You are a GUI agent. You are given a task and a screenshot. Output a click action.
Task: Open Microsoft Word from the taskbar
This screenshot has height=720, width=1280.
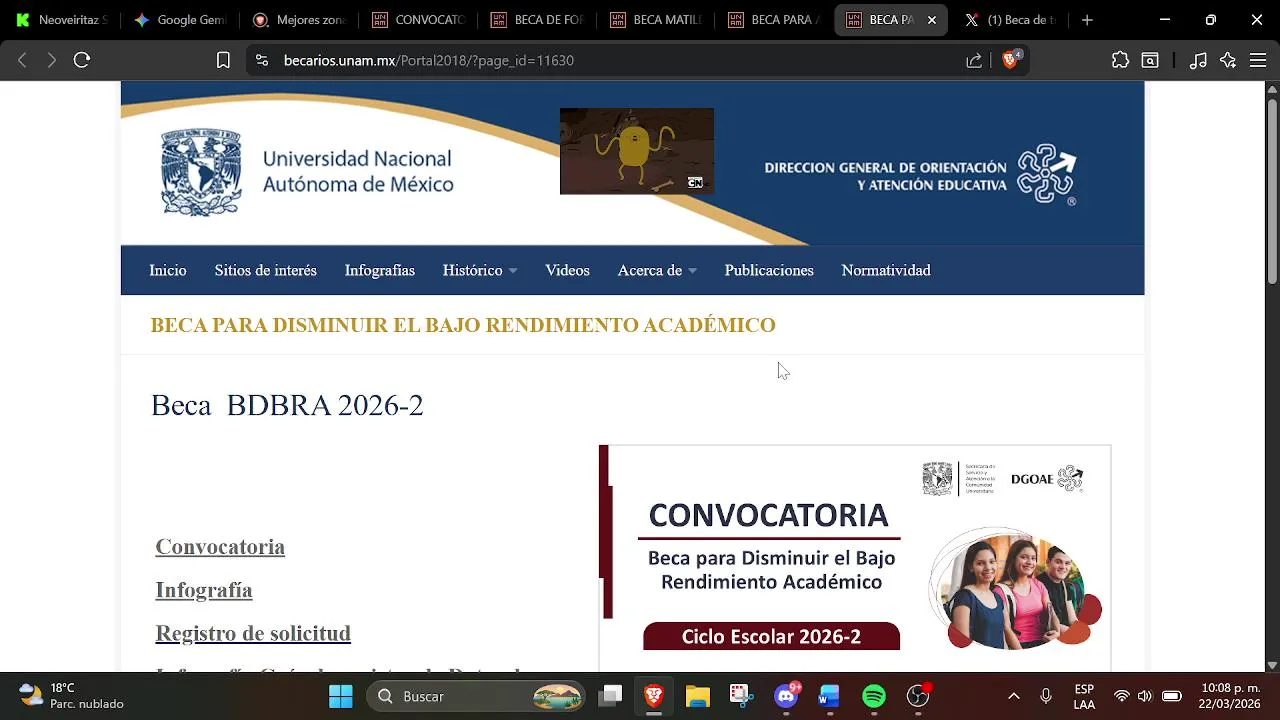tap(829, 696)
